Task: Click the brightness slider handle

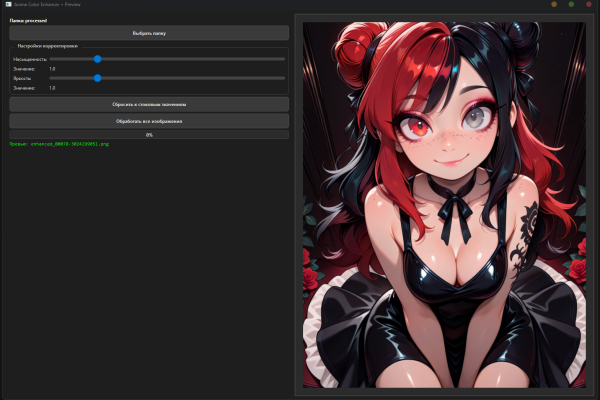Action: point(98,78)
